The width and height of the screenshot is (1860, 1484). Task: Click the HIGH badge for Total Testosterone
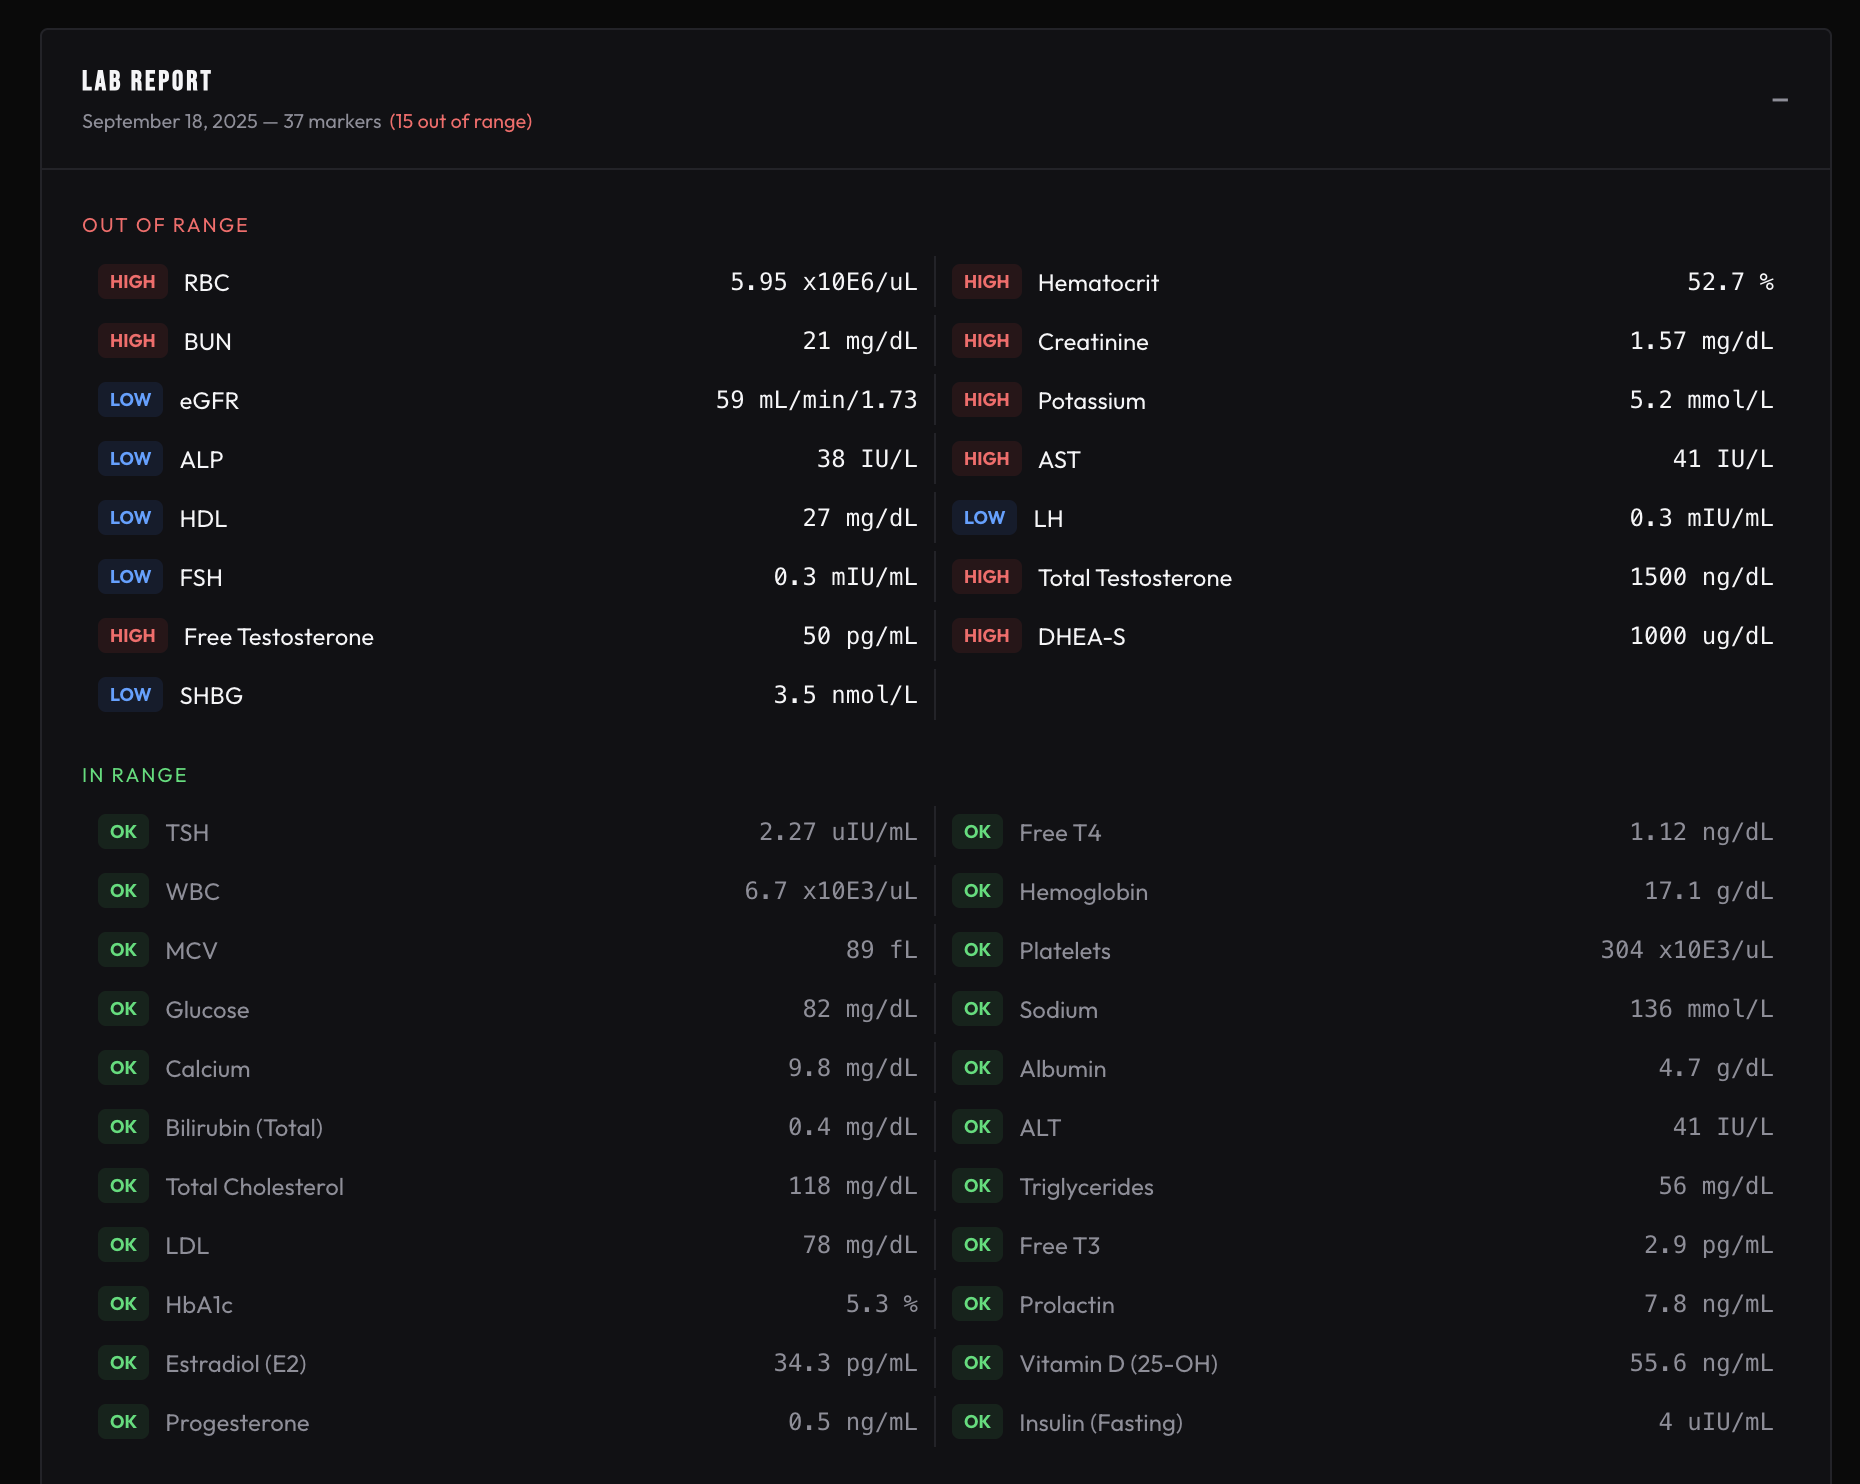[x=987, y=577]
